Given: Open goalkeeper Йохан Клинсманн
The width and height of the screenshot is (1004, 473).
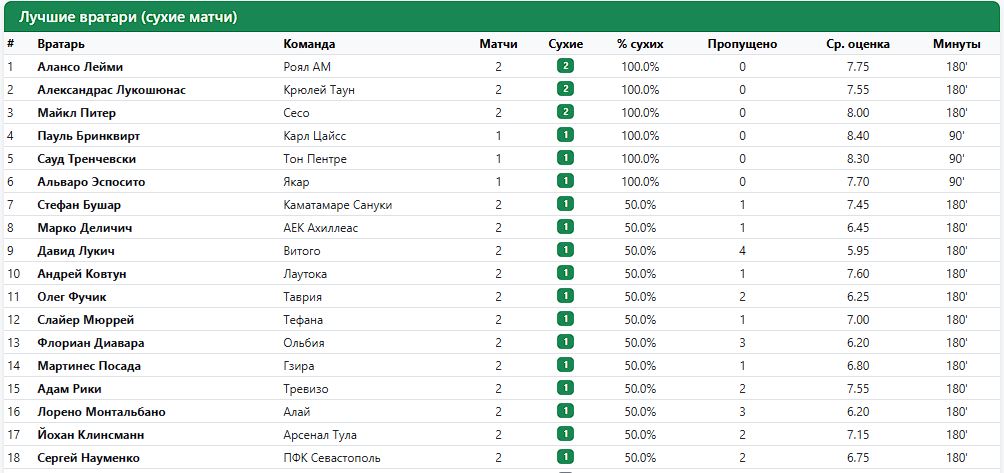Looking at the screenshot, I should click(x=91, y=435).
